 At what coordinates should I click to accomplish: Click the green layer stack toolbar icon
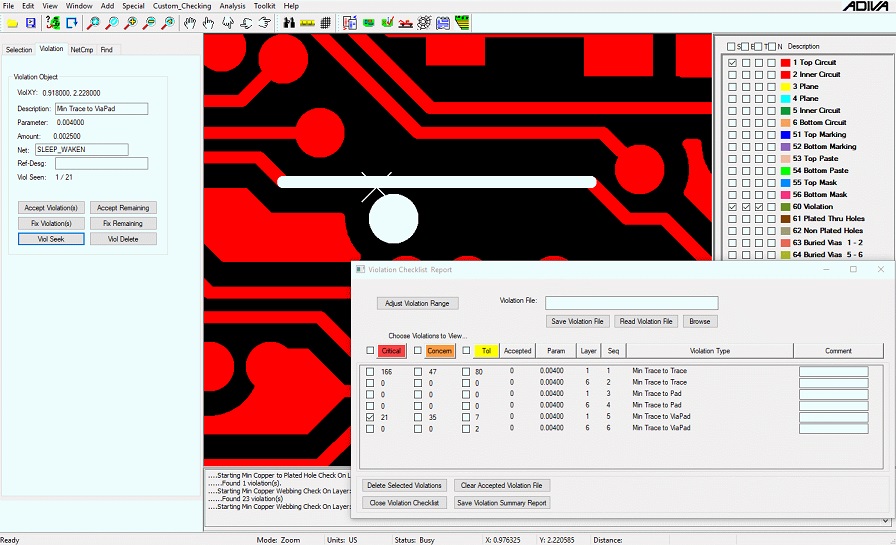pos(462,23)
